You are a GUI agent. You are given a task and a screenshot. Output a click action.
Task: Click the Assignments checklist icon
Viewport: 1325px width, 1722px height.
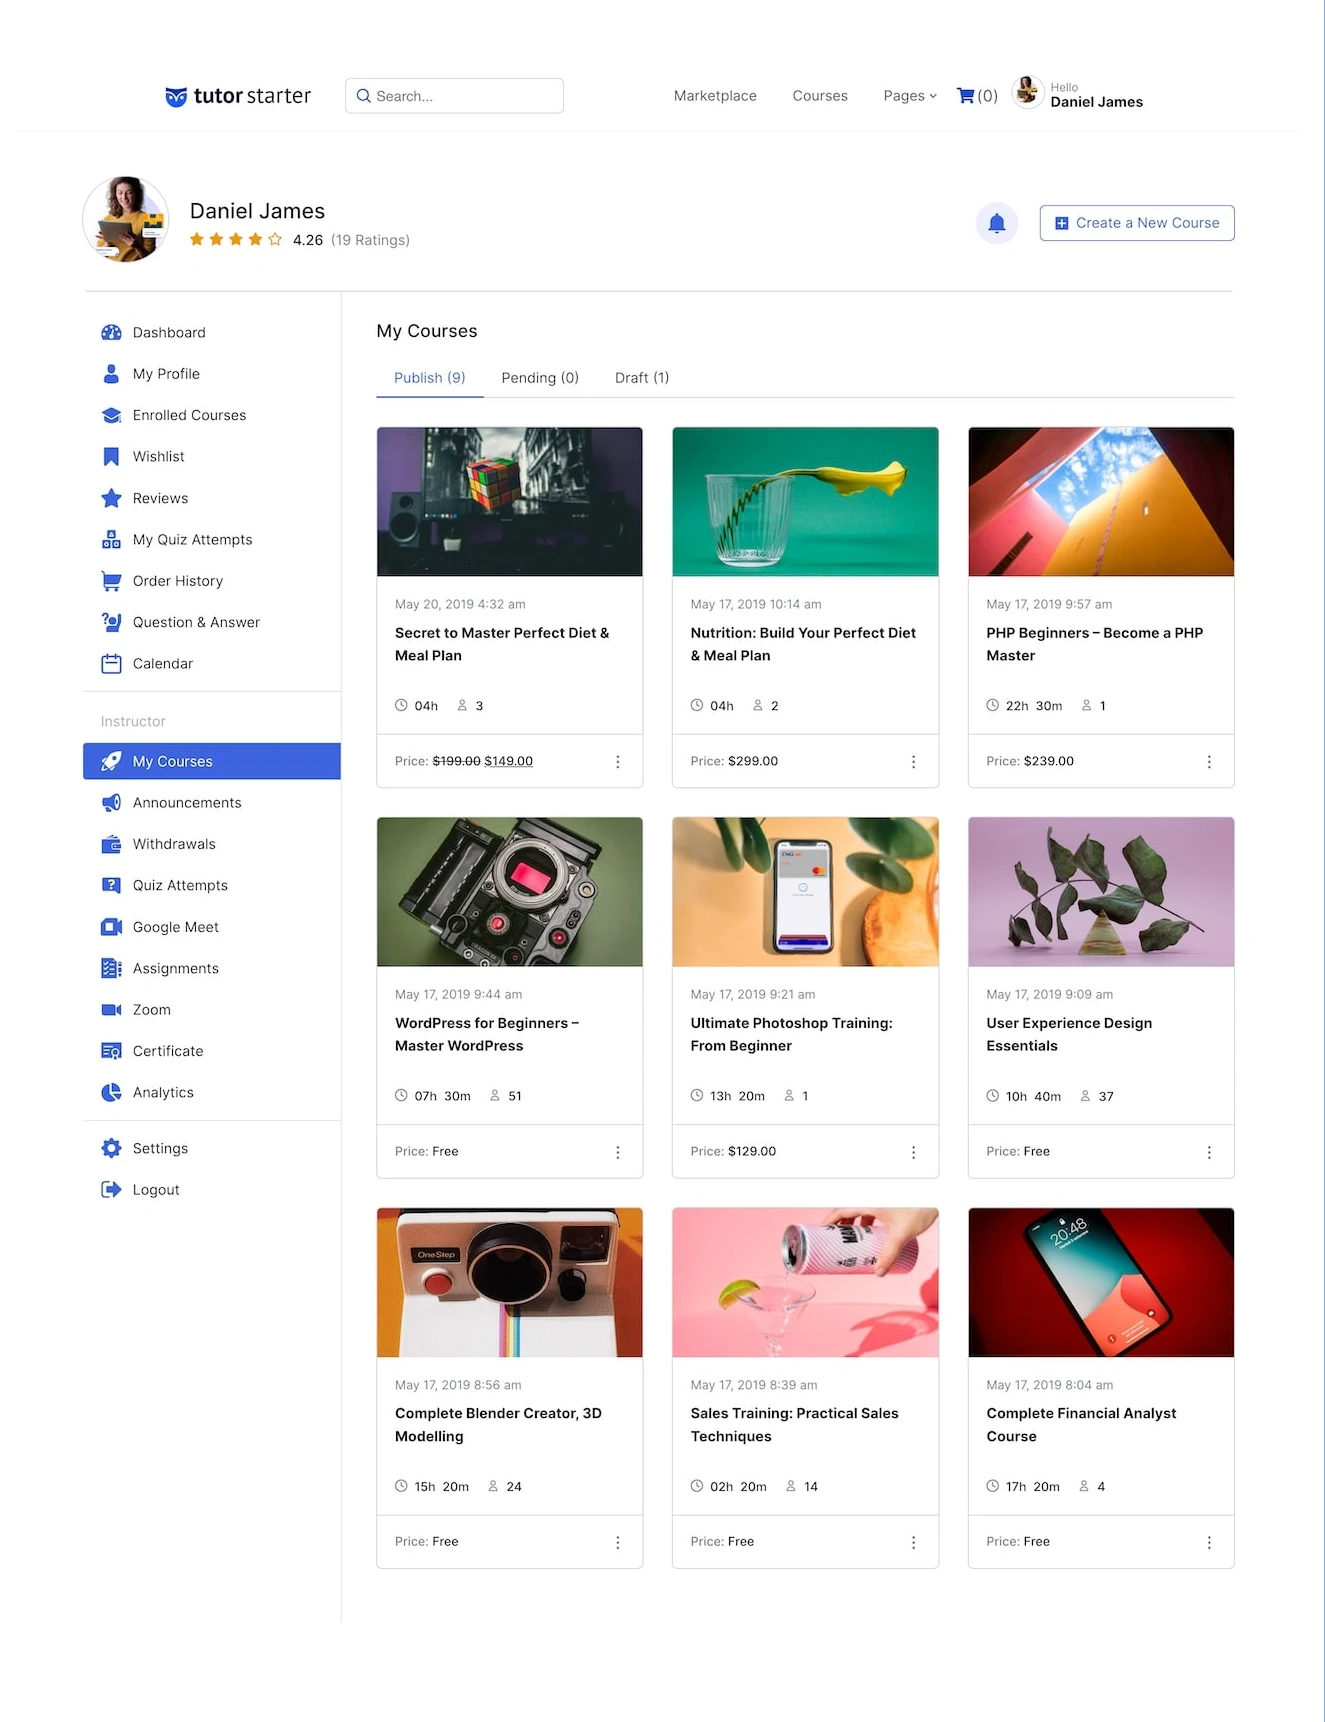pos(111,968)
